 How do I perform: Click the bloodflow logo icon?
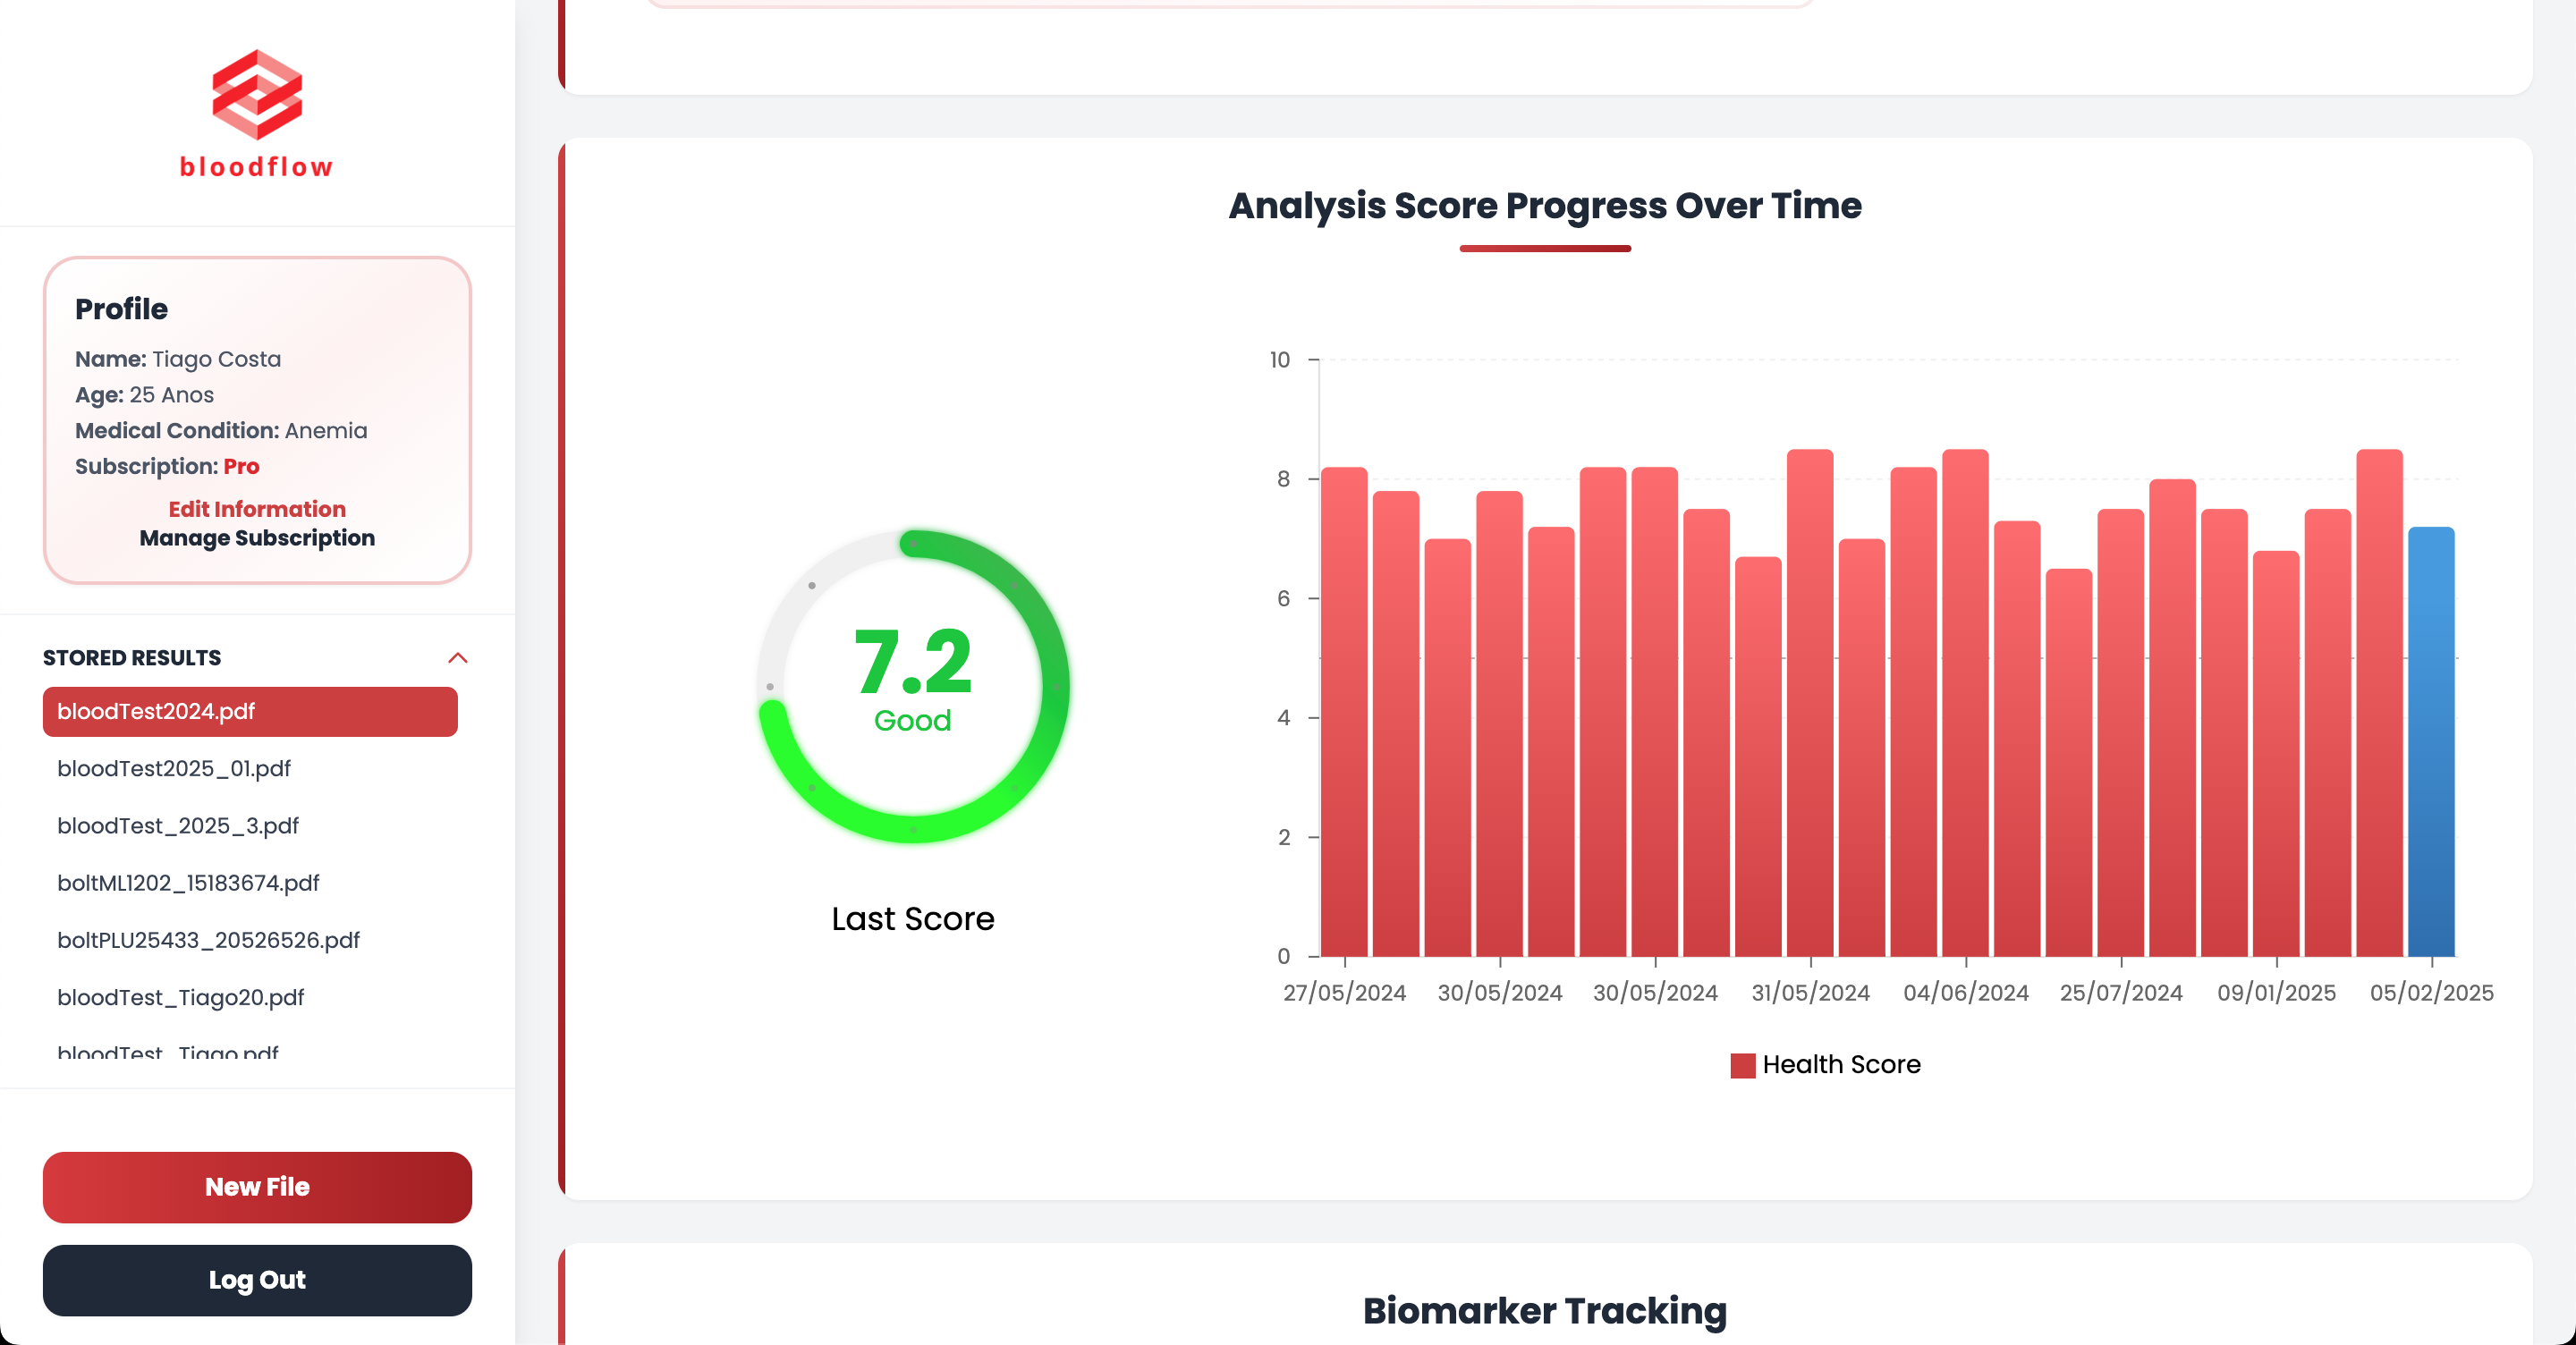[x=257, y=94]
